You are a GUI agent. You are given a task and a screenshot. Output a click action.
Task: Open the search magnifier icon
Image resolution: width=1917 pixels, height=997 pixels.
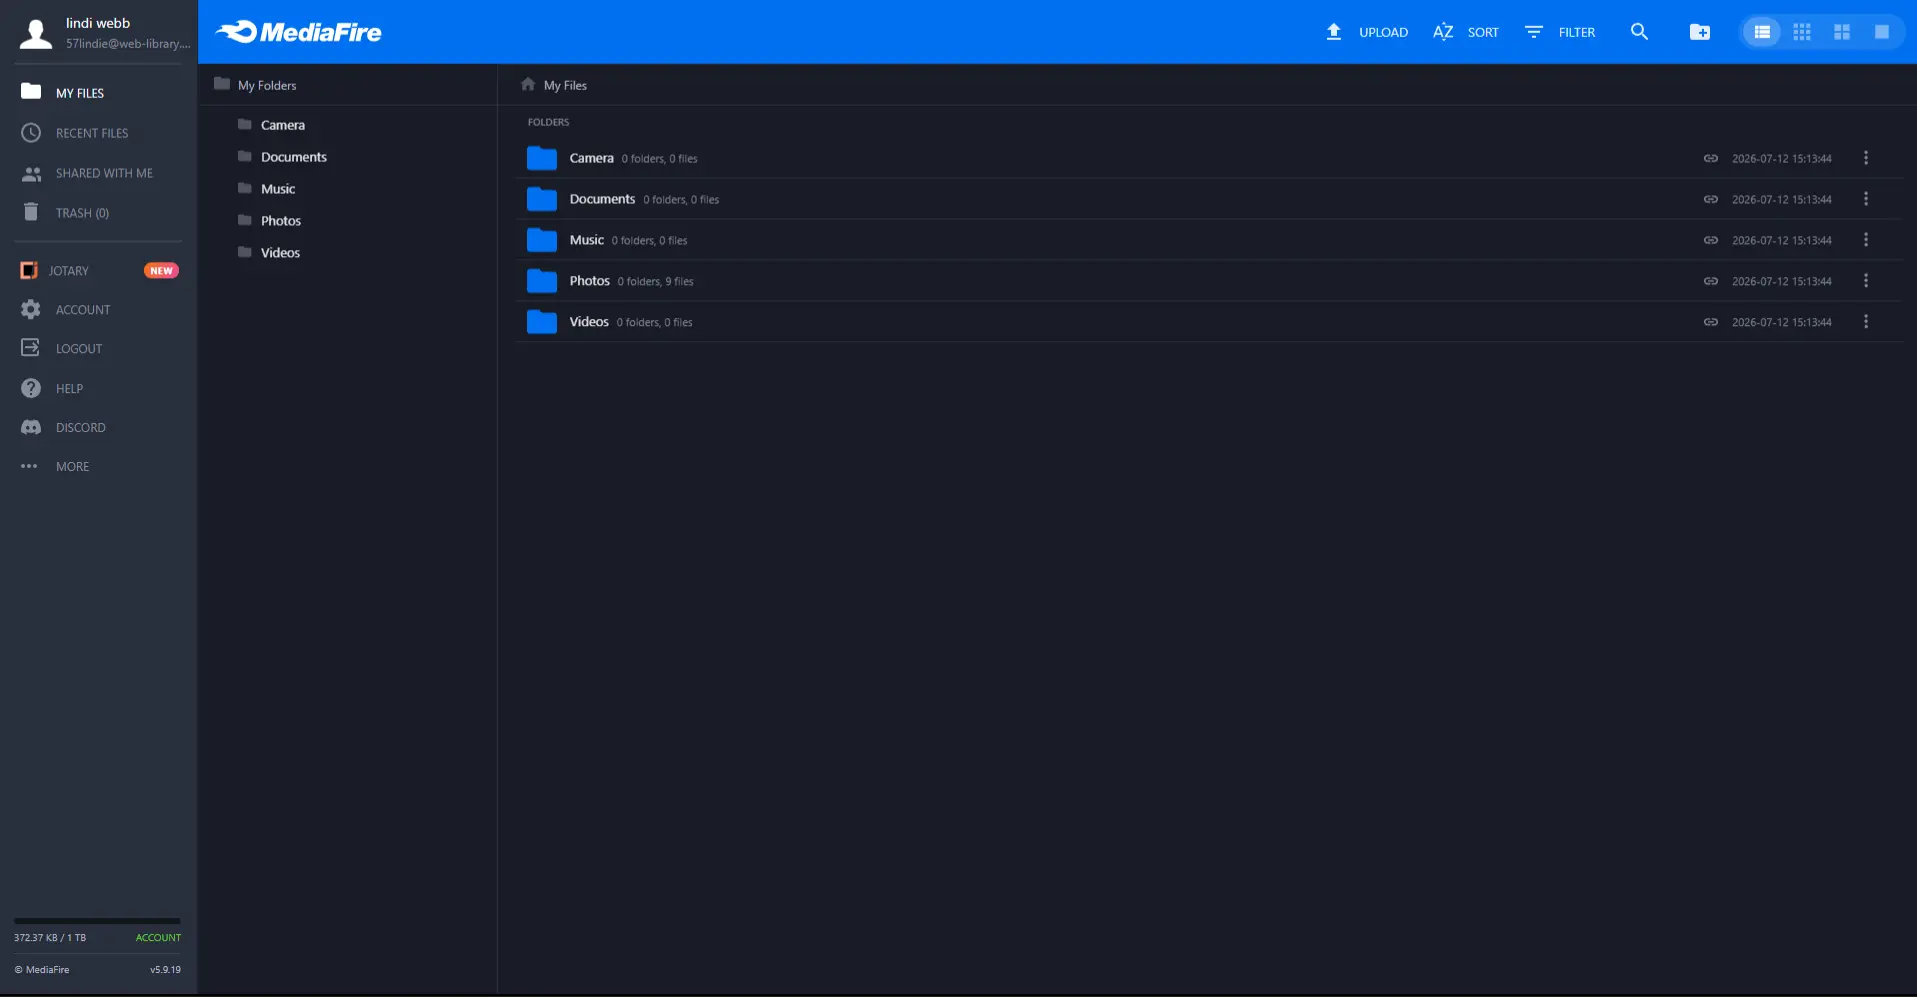click(1639, 32)
